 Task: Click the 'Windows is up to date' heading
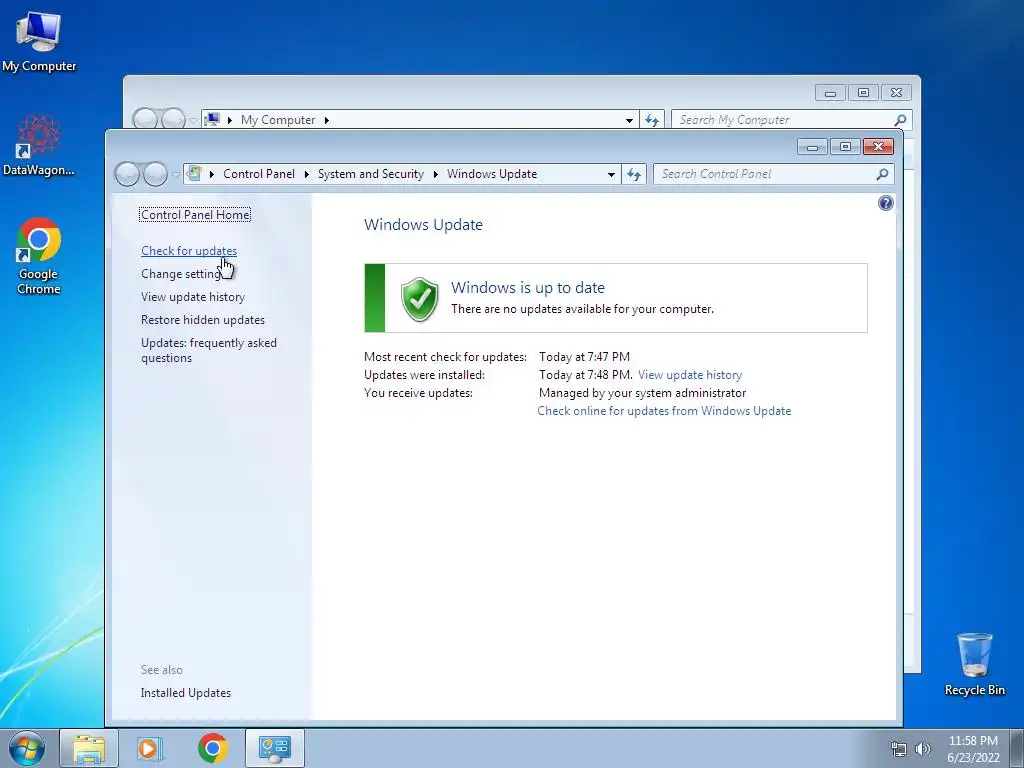[528, 287]
